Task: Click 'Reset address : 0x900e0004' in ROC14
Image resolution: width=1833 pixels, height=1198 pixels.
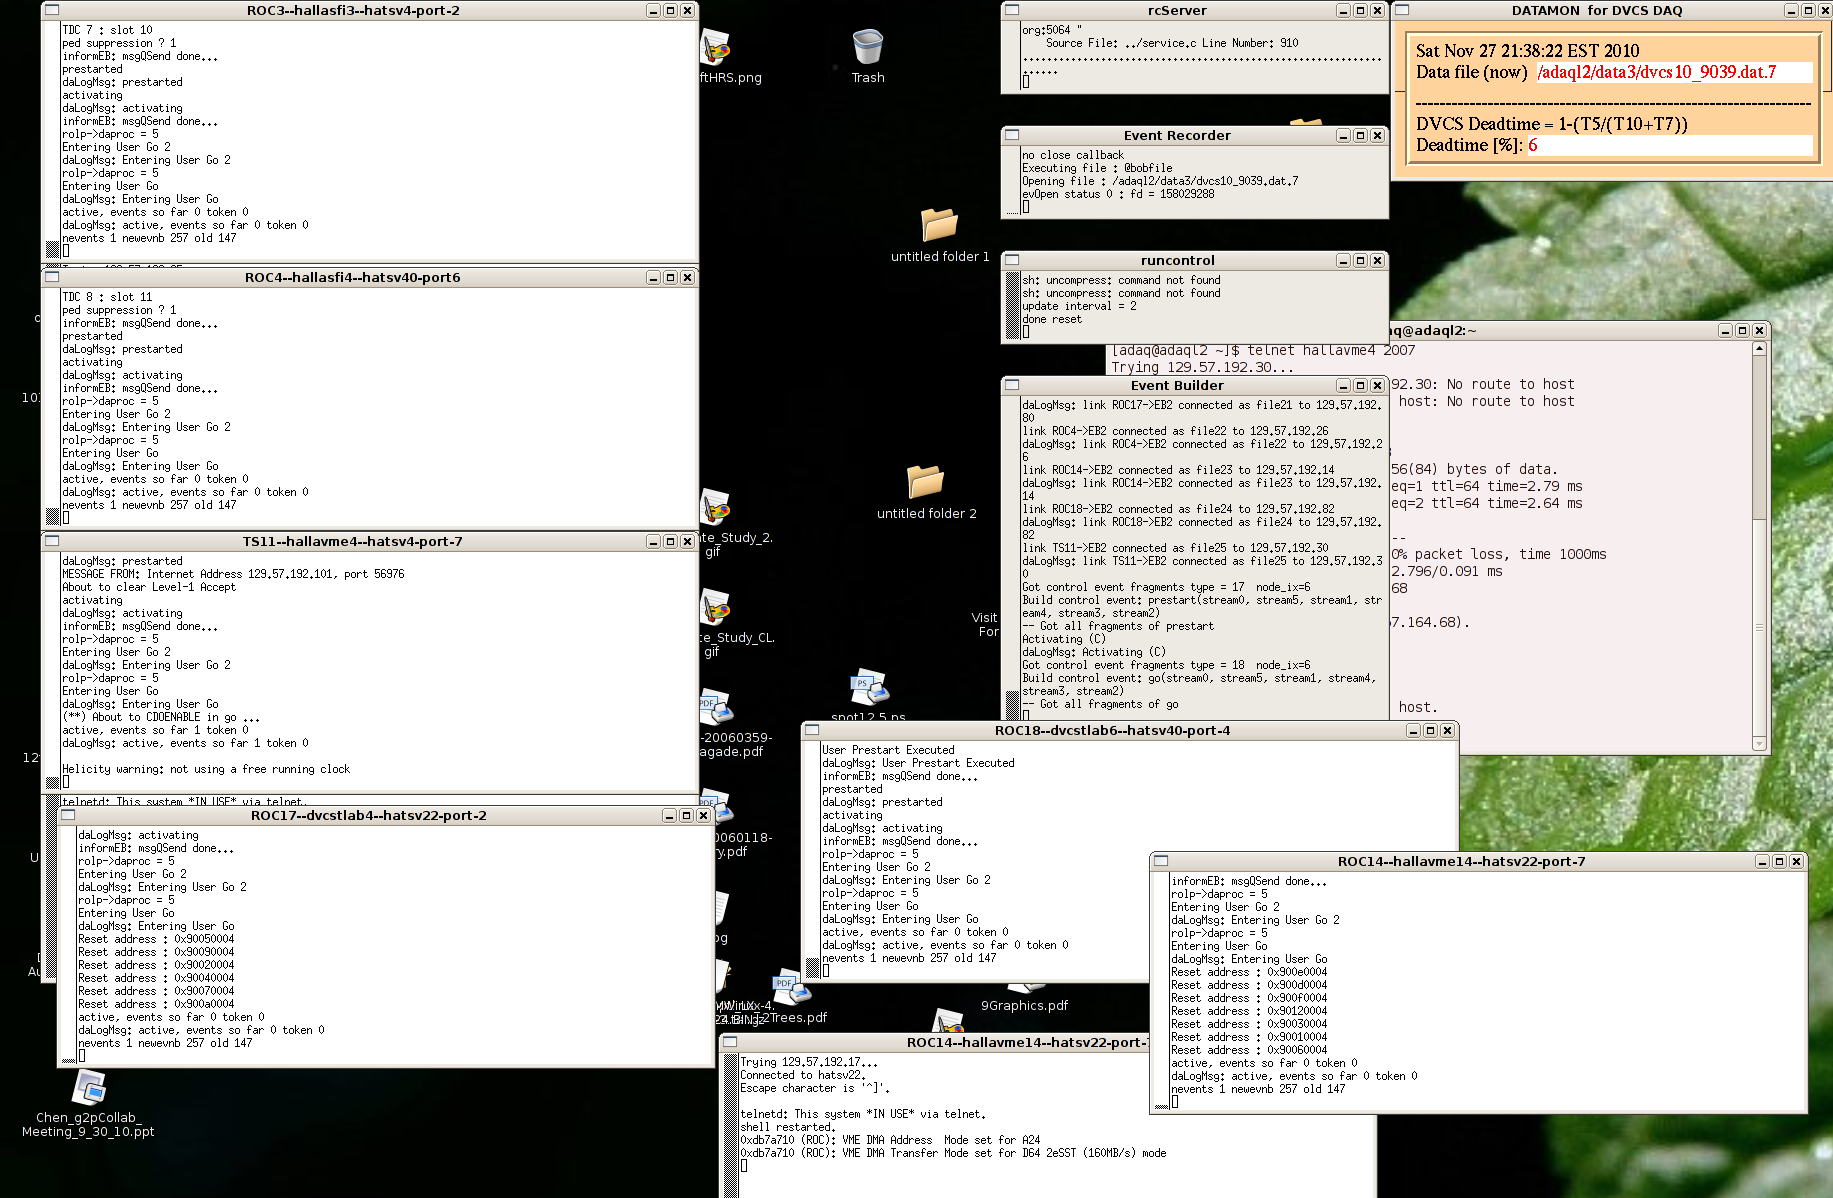Action: (x=1249, y=972)
